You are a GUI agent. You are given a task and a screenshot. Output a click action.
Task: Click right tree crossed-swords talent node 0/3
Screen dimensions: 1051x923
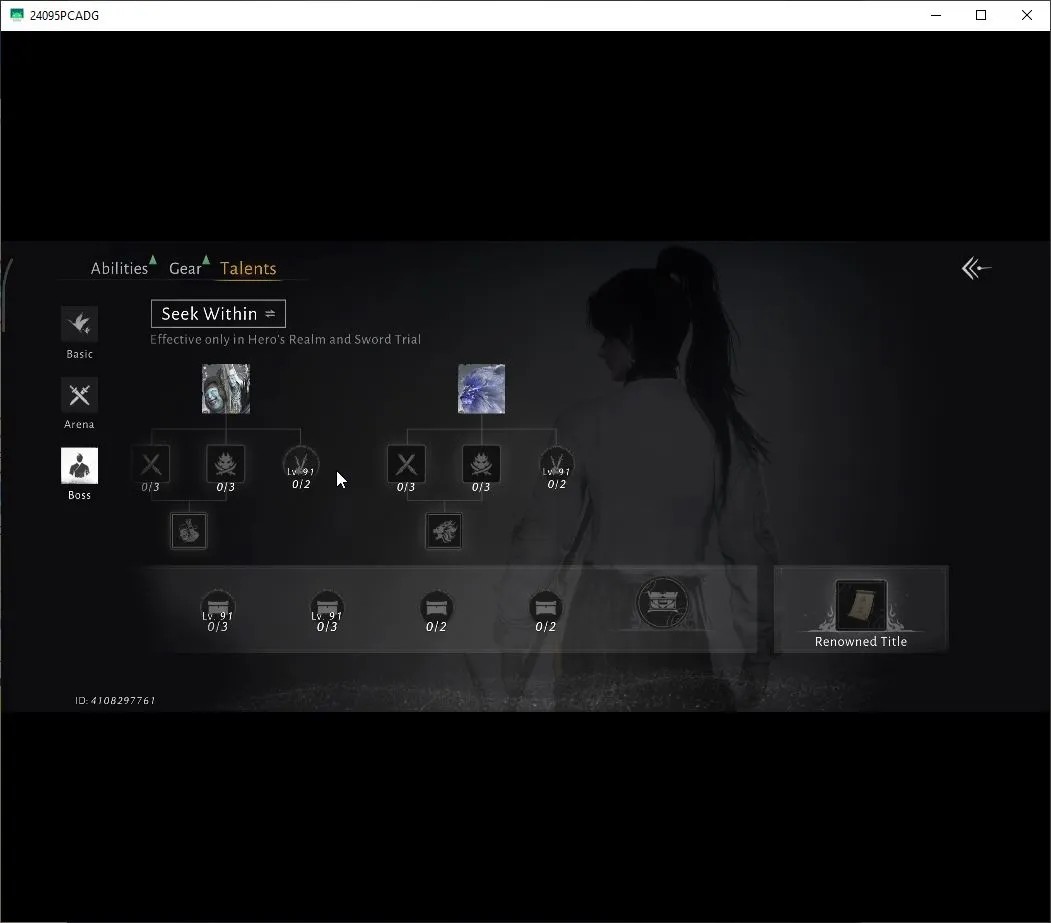click(406, 463)
